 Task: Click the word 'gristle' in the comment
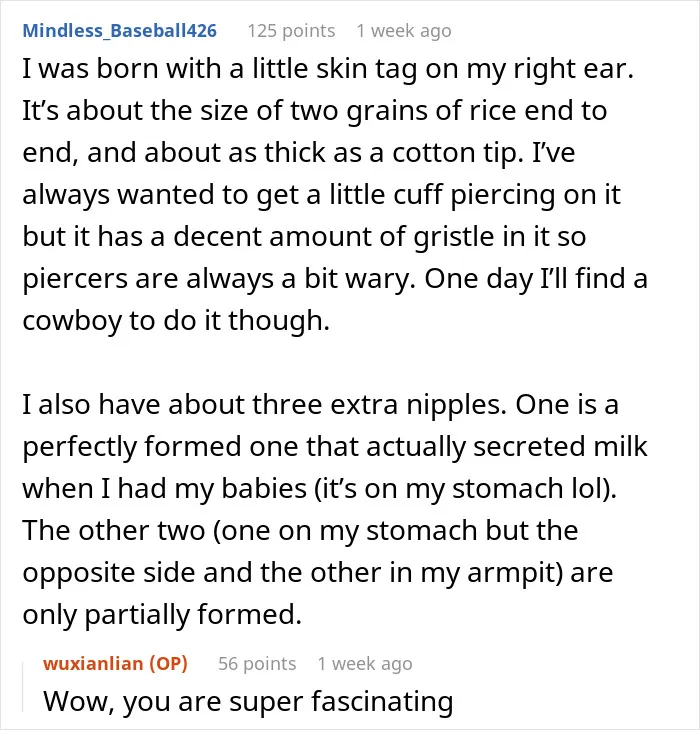click(x=460, y=237)
